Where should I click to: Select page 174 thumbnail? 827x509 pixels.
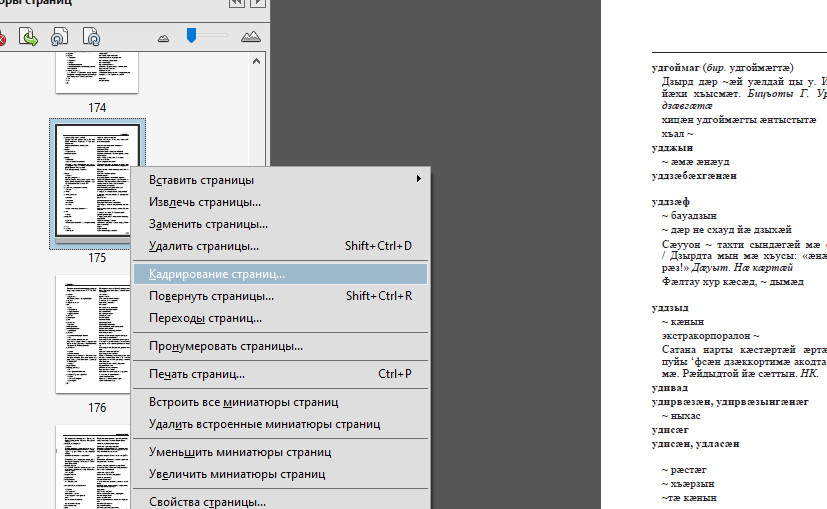[x=97, y=72]
